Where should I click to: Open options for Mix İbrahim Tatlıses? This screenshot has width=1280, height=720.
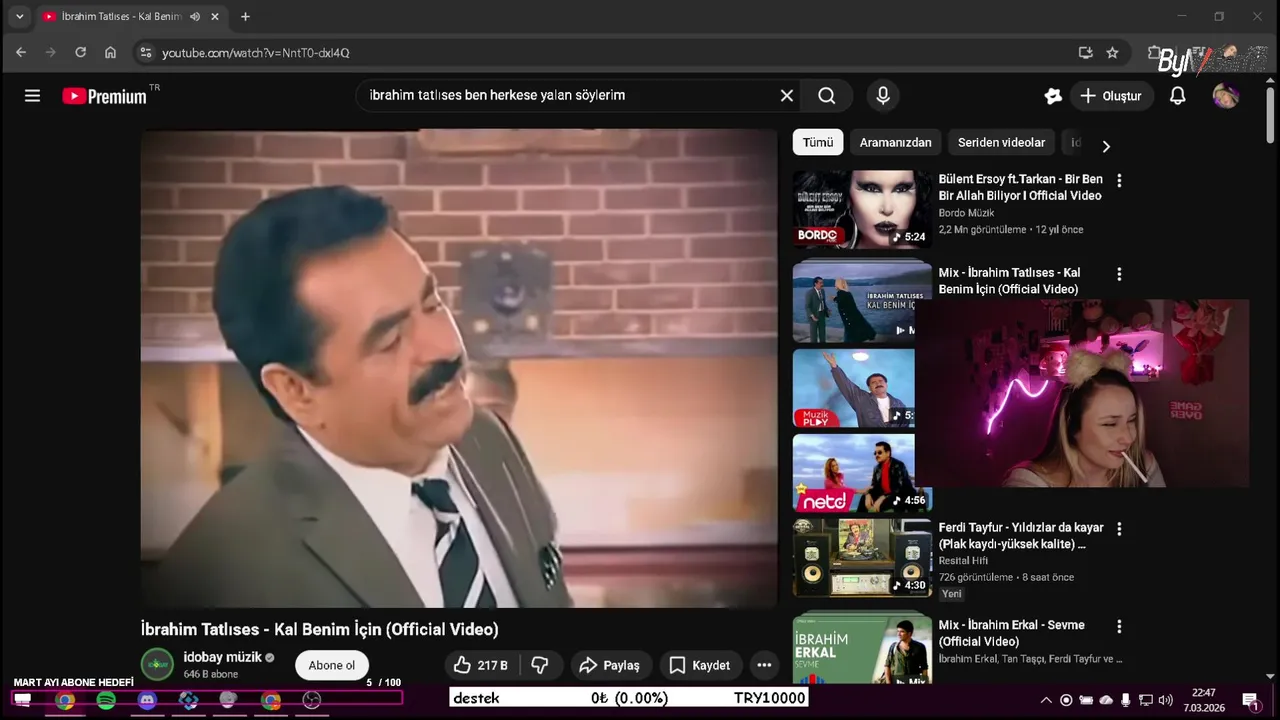coord(1119,274)
